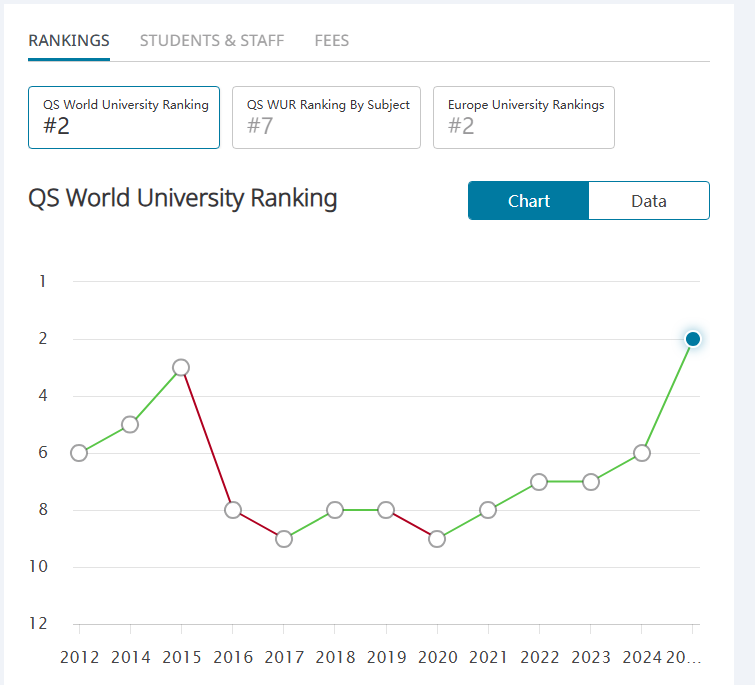Click the 2022 data point at rank 7
This screenshot has height=685, width=755.
(x=539, y=481)
